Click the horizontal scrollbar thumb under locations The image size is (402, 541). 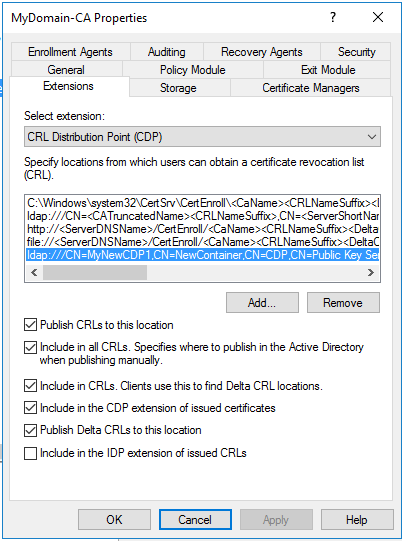coord(95,273)
